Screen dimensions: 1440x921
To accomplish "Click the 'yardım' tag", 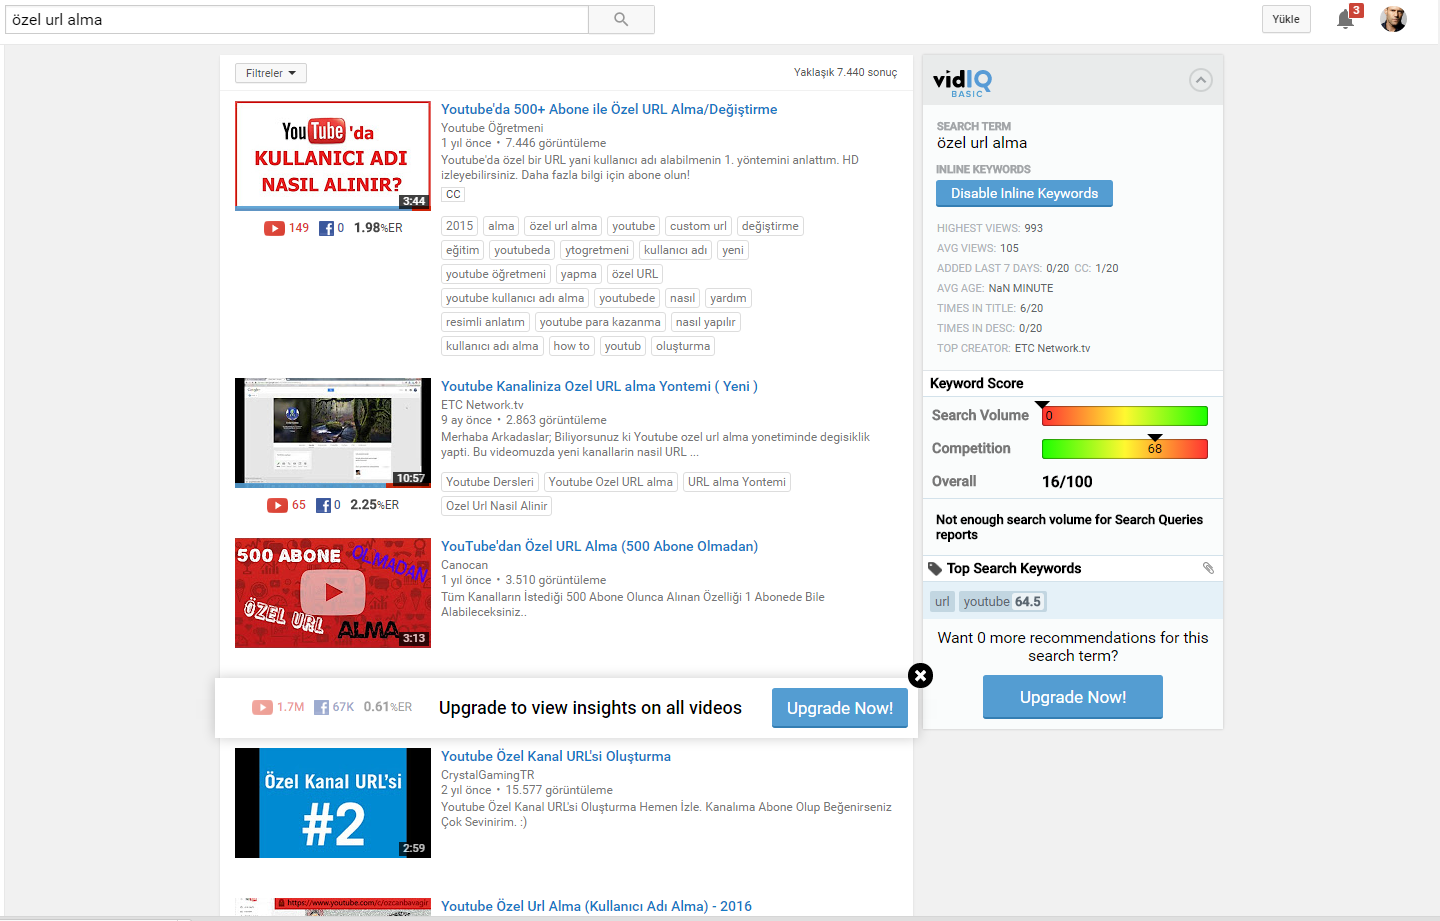I will pos(728,298).
